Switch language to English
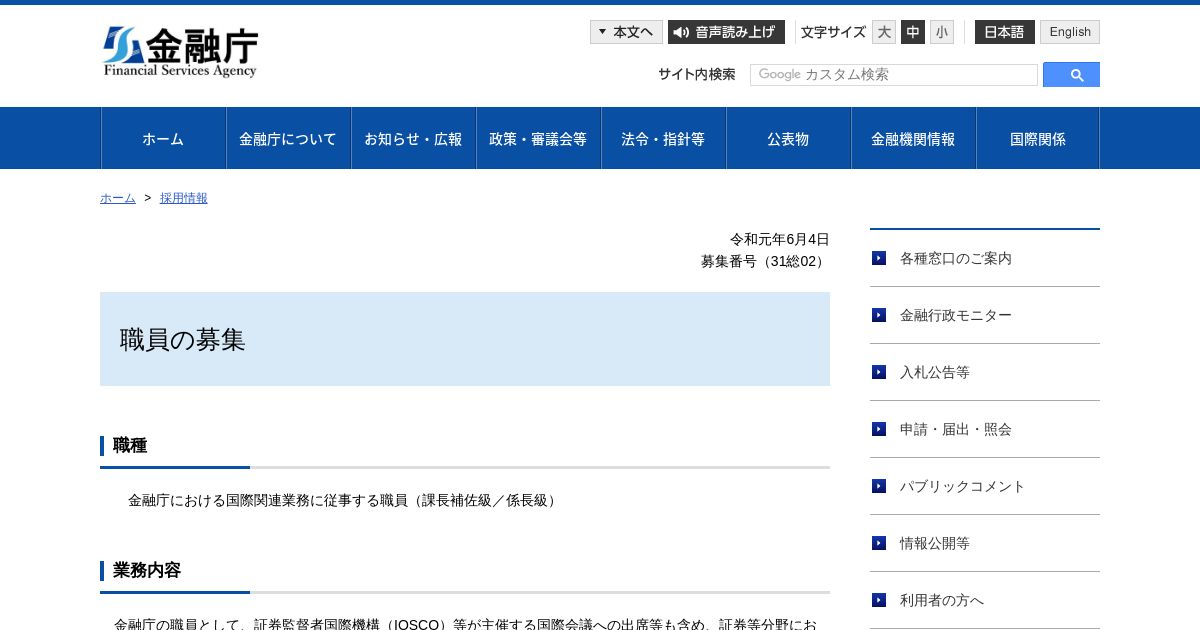 (1070, 32)
